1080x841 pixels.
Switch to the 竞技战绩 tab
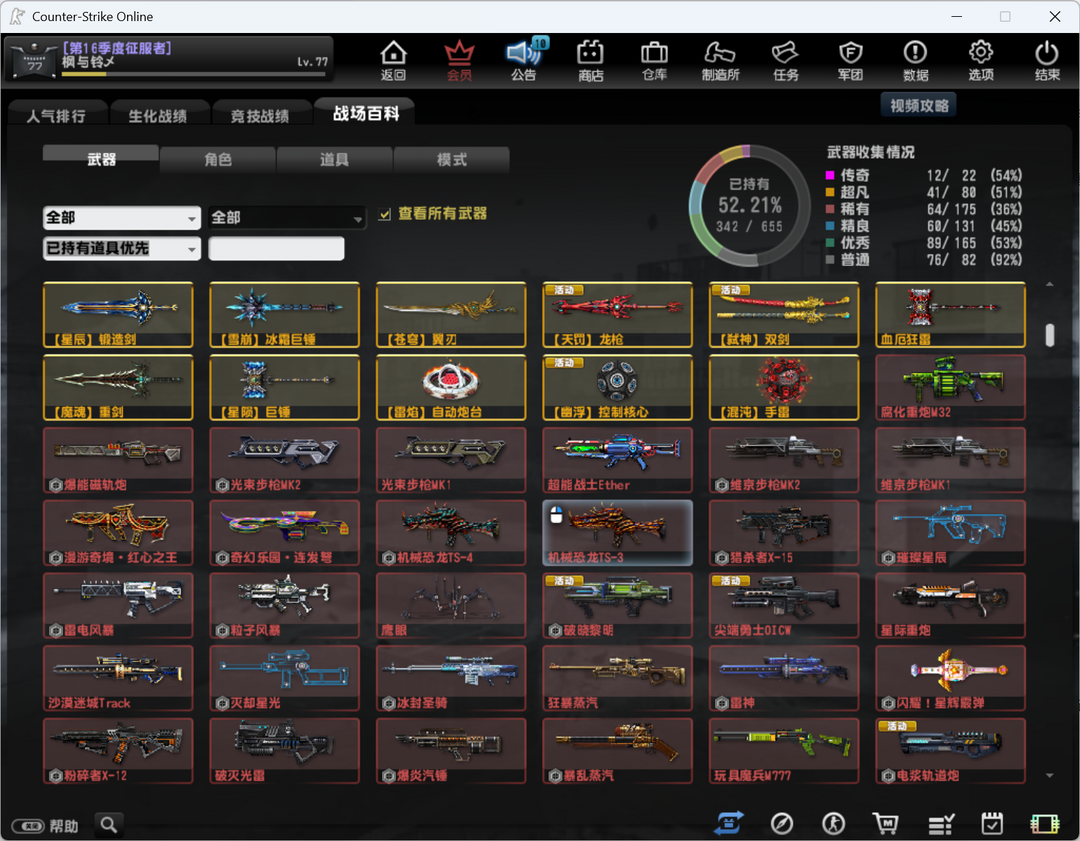point(260,115)
